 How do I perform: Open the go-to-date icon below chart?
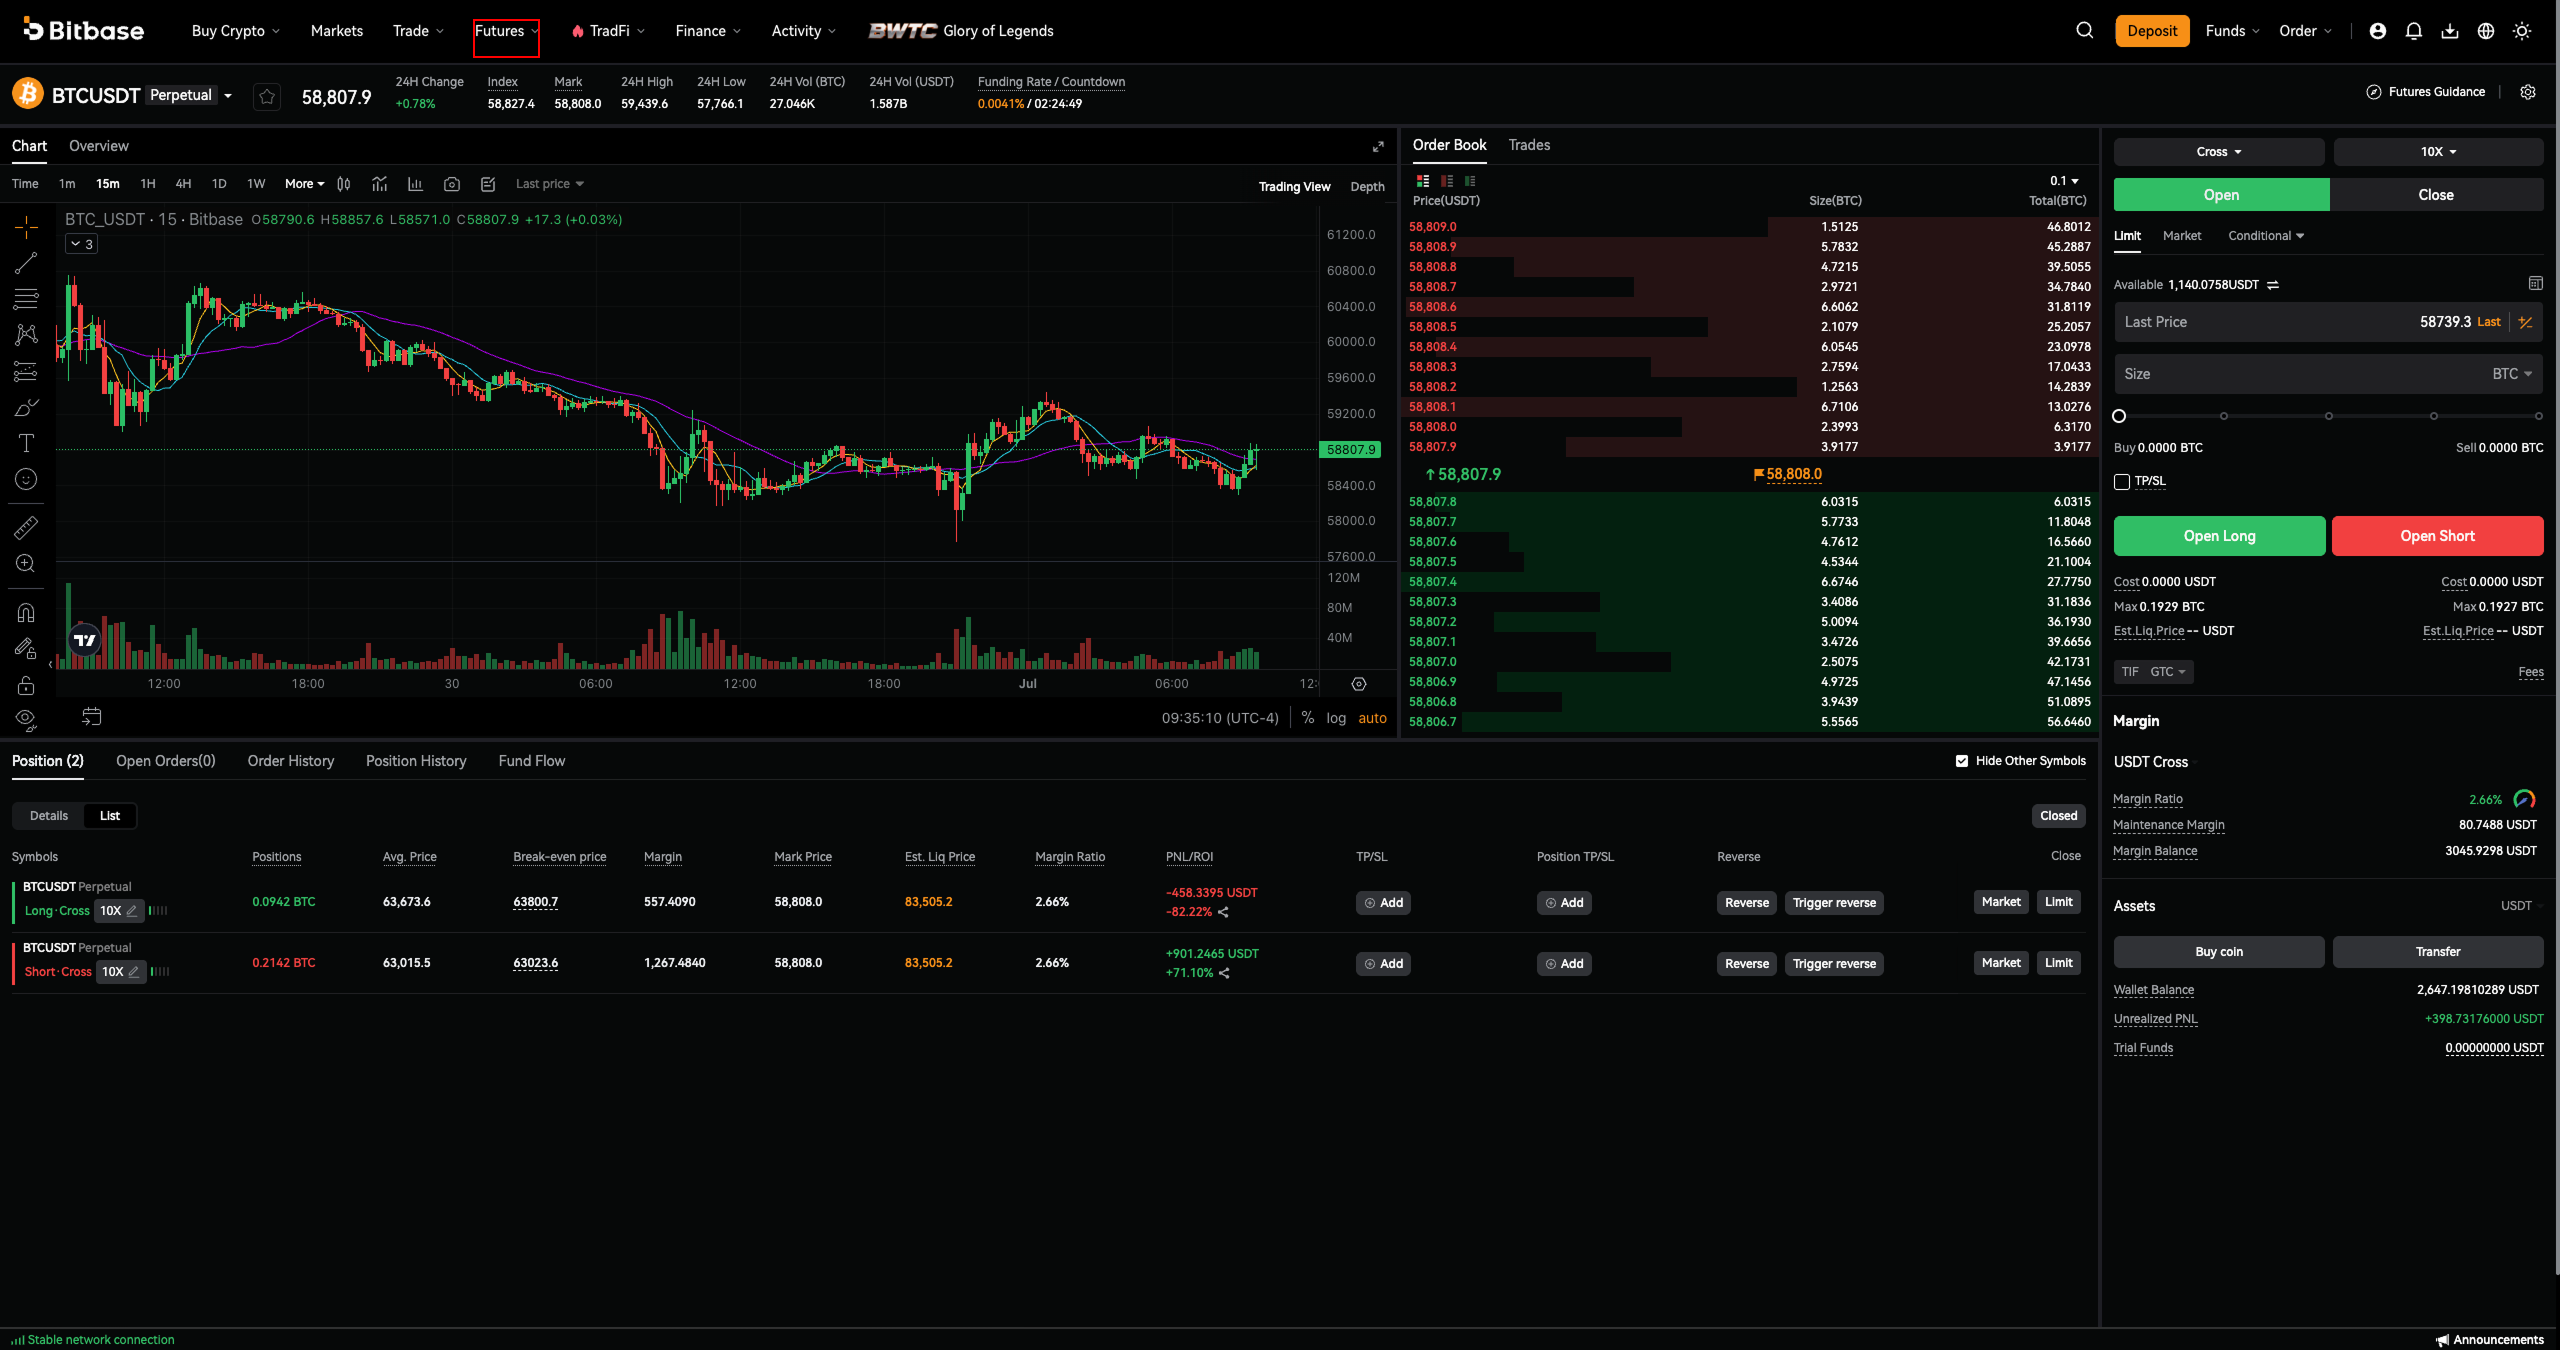click(91, 717)
